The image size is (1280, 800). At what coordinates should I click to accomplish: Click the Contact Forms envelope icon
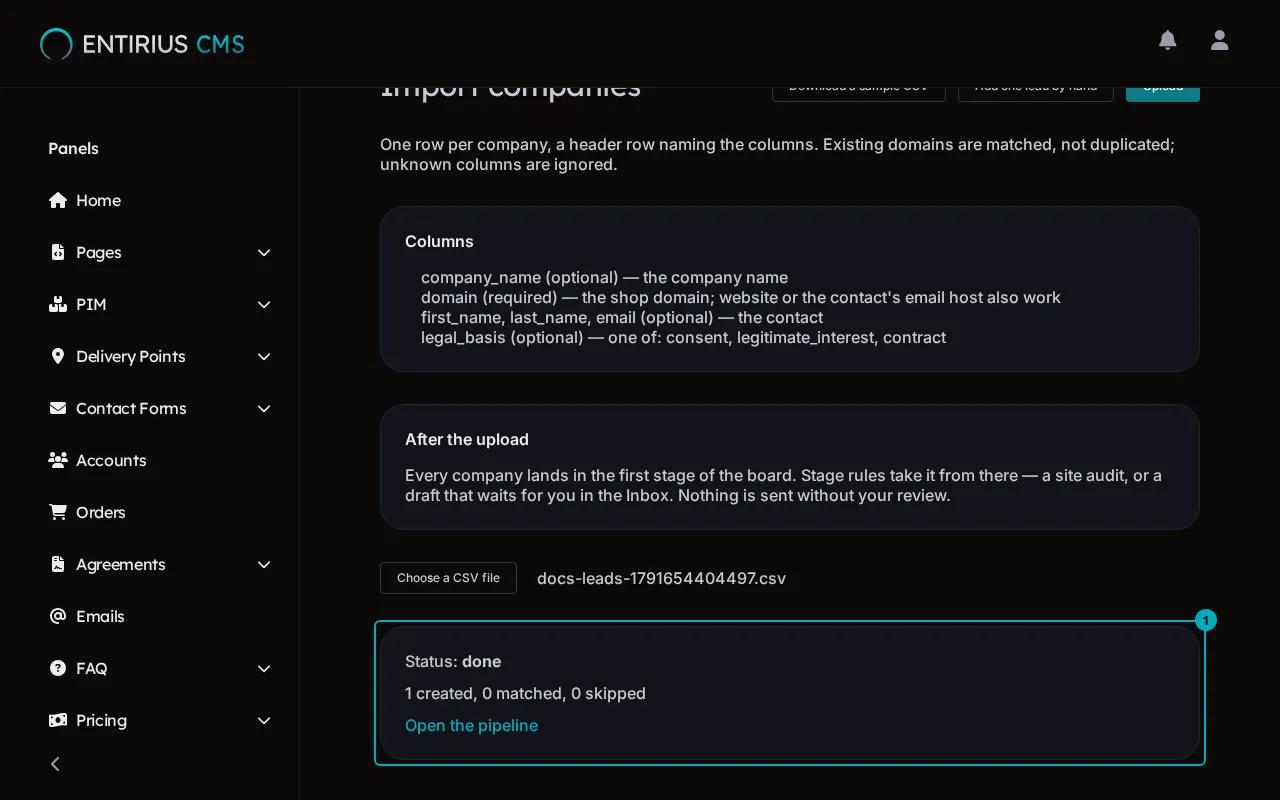[x=58, y=408]
